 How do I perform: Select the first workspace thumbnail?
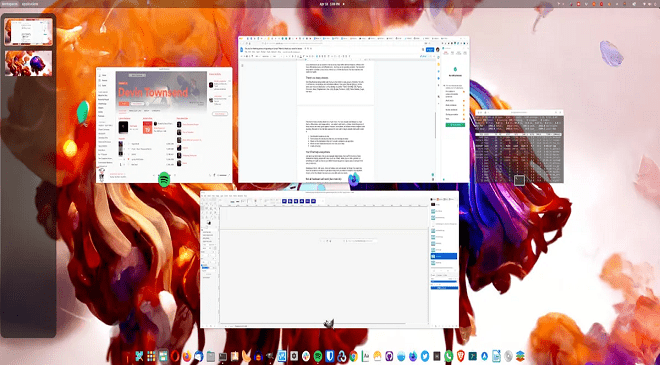point(28,32)
